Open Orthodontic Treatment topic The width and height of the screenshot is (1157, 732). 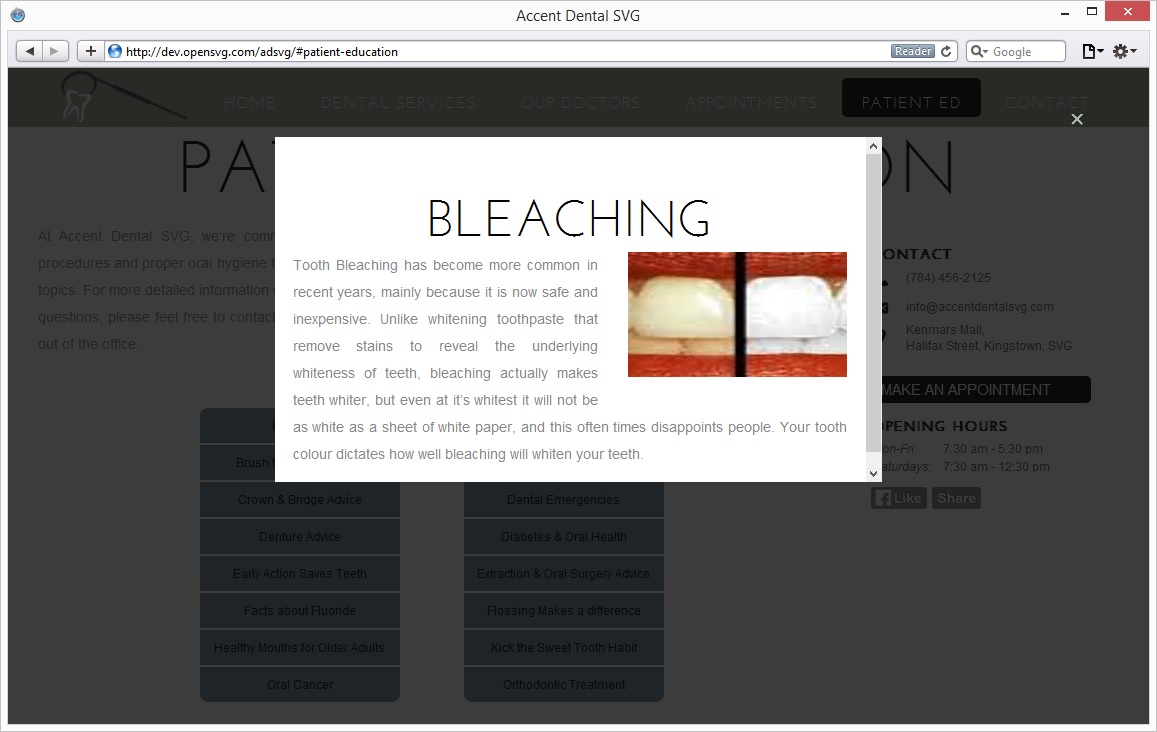point(564,684)
